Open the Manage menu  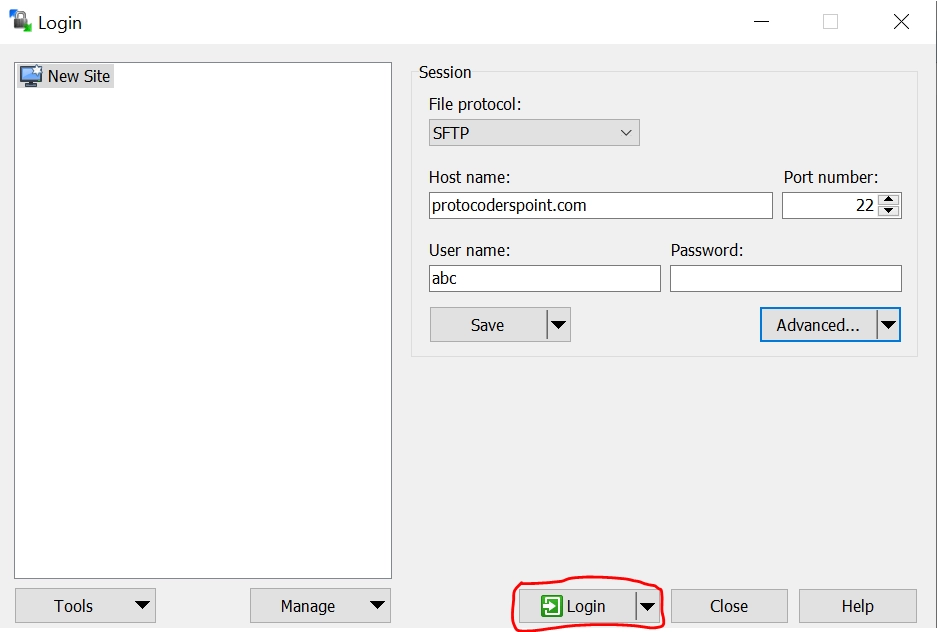pyautogui.click(x=319, y=605)
